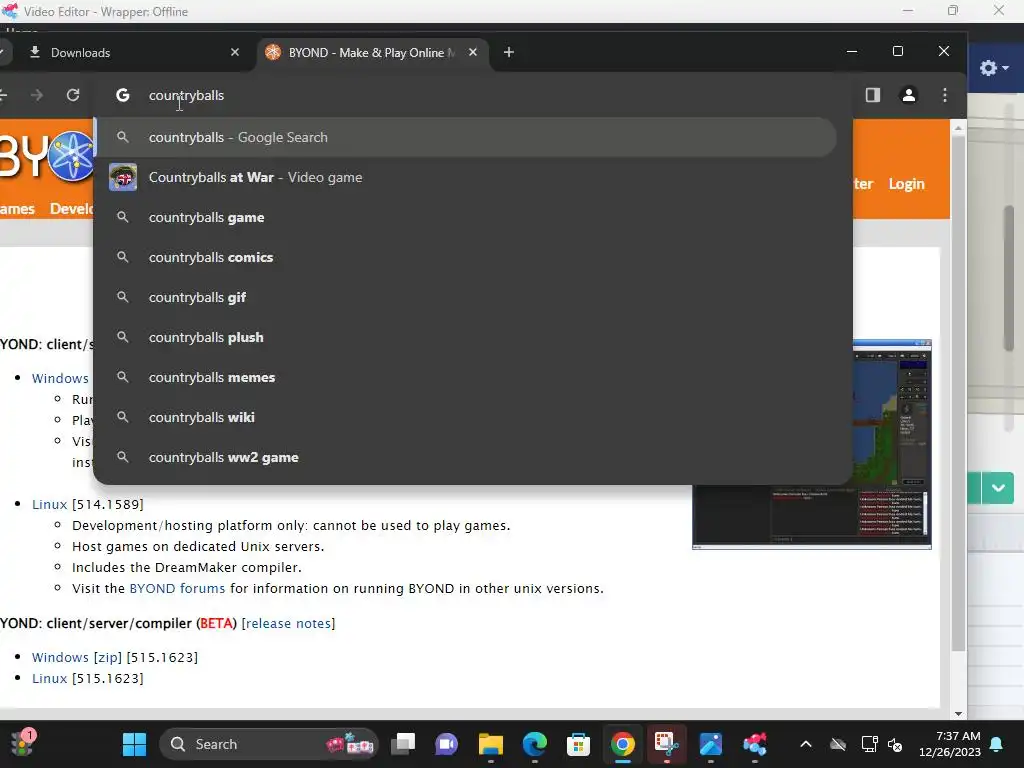Open the Chrome profile avatar menu
The width and height of the screenshot is (1024, 768).
click(x=908, y=95)
